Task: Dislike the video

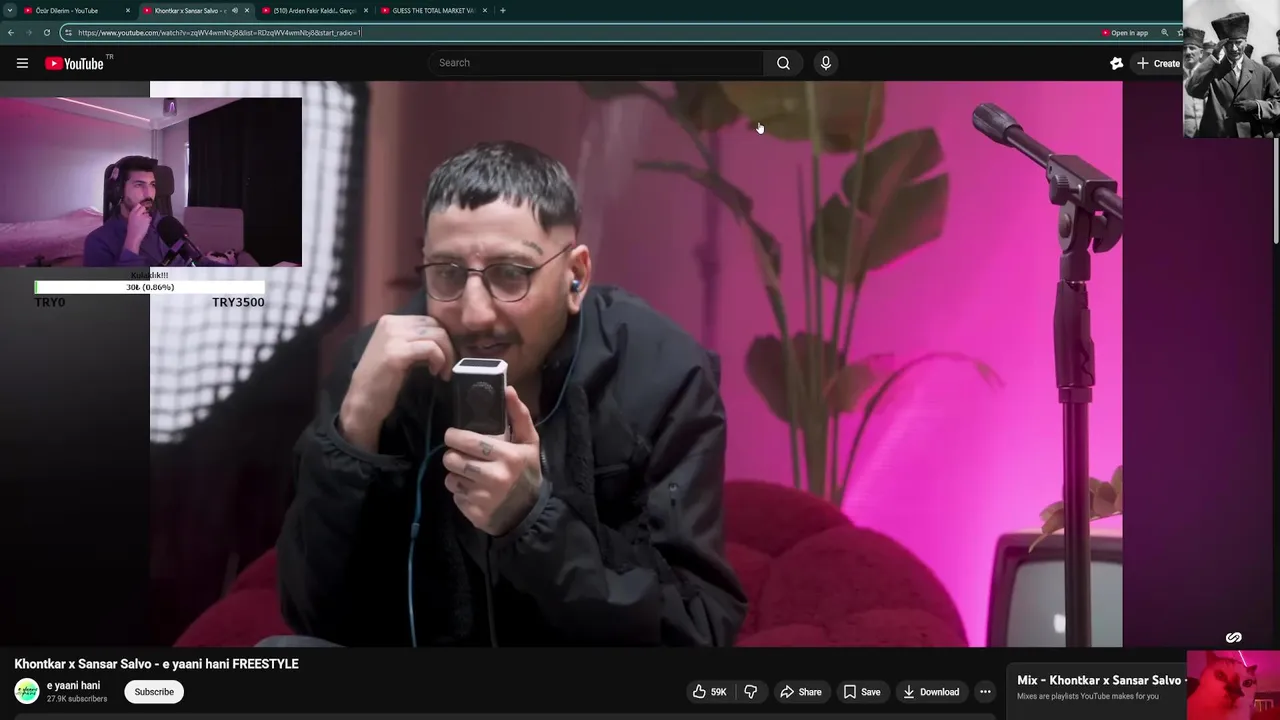Action: [751, 692]
